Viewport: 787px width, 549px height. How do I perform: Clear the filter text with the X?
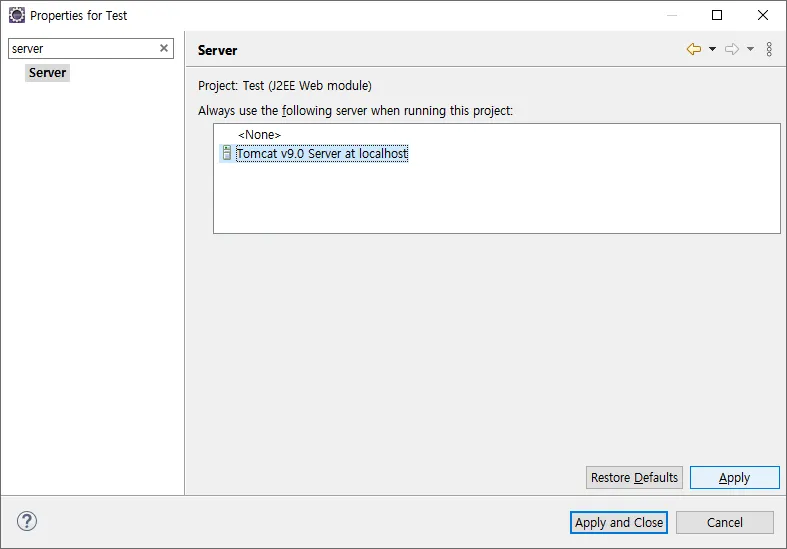coord(164,48)
